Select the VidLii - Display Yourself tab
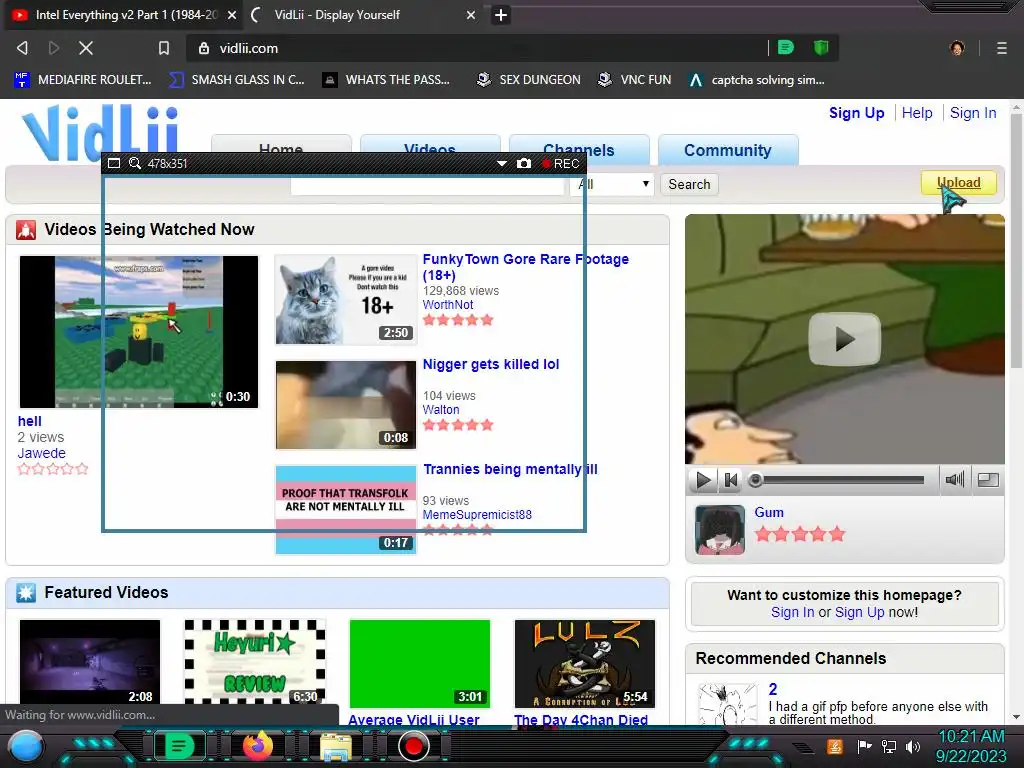 362,14
